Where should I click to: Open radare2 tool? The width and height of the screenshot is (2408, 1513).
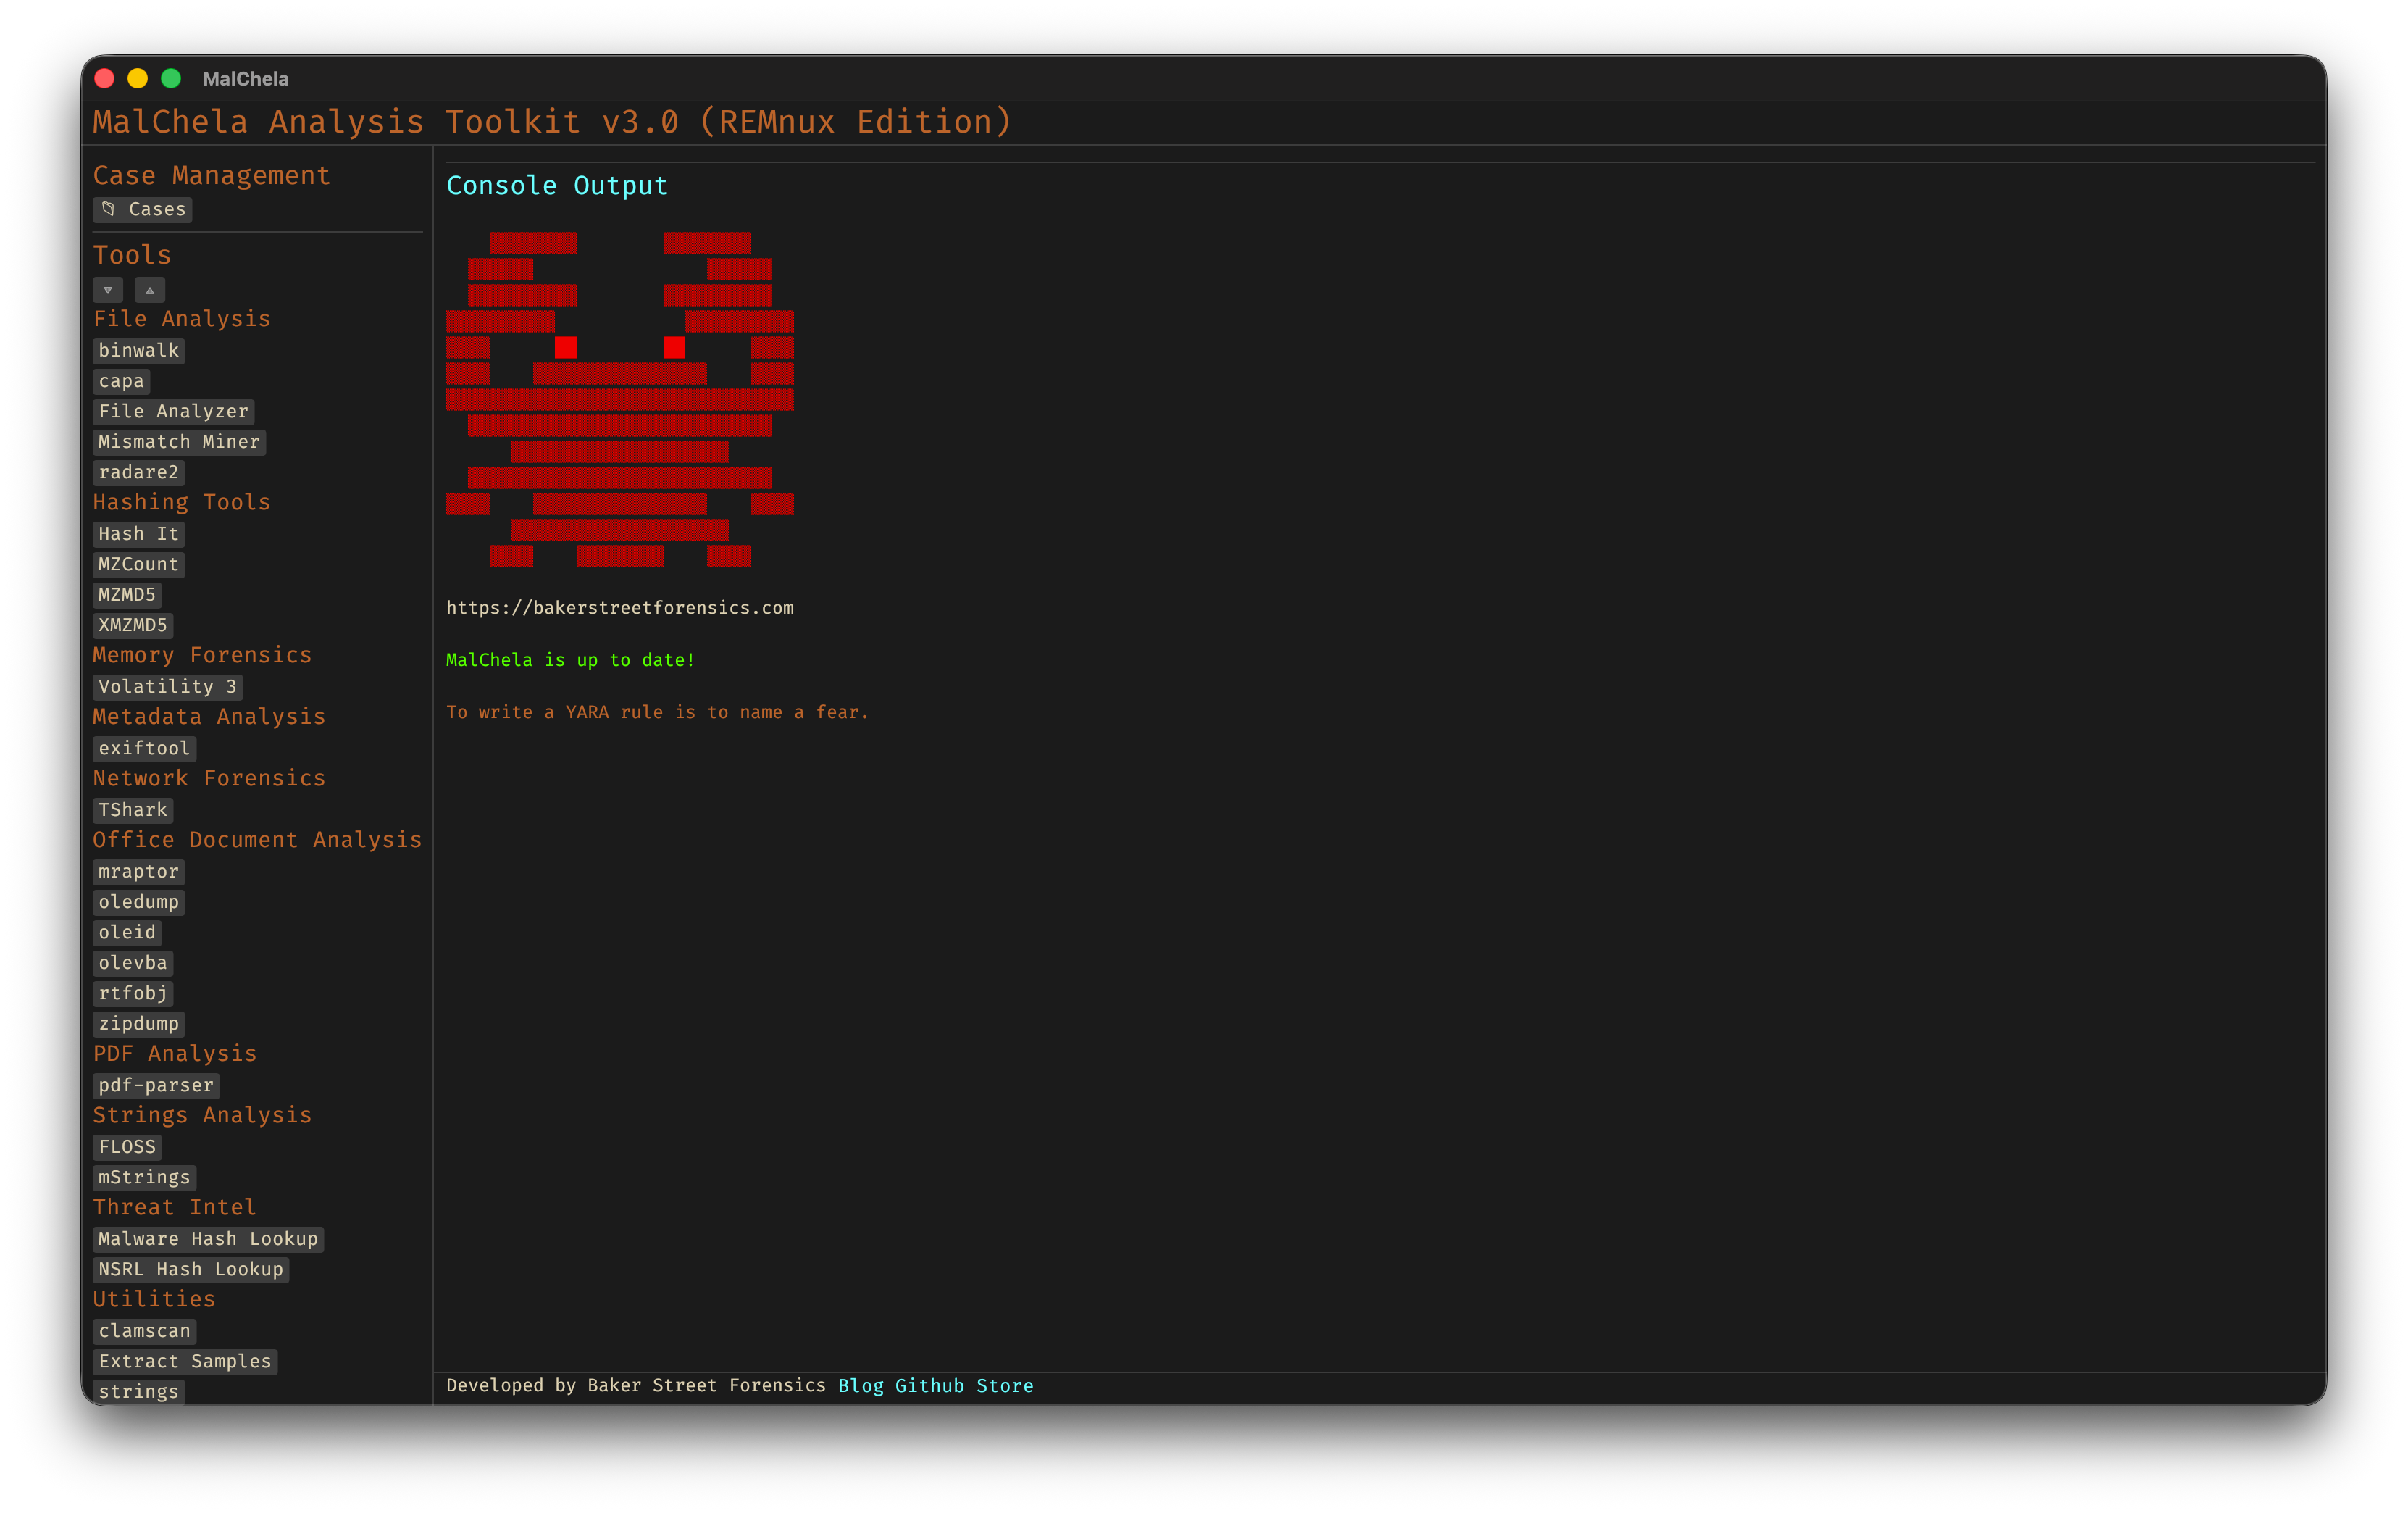coord(139,472)
